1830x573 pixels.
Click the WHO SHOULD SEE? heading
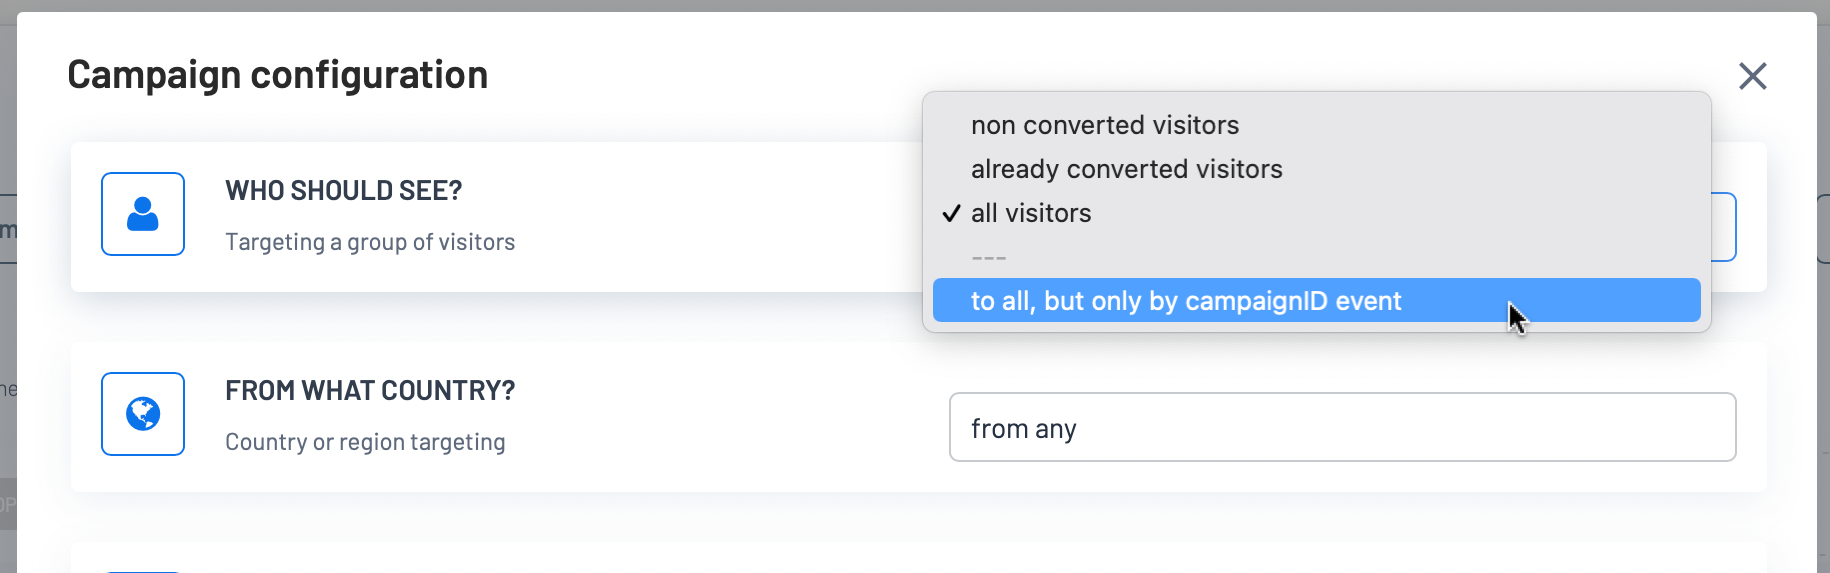click(344, 190)
